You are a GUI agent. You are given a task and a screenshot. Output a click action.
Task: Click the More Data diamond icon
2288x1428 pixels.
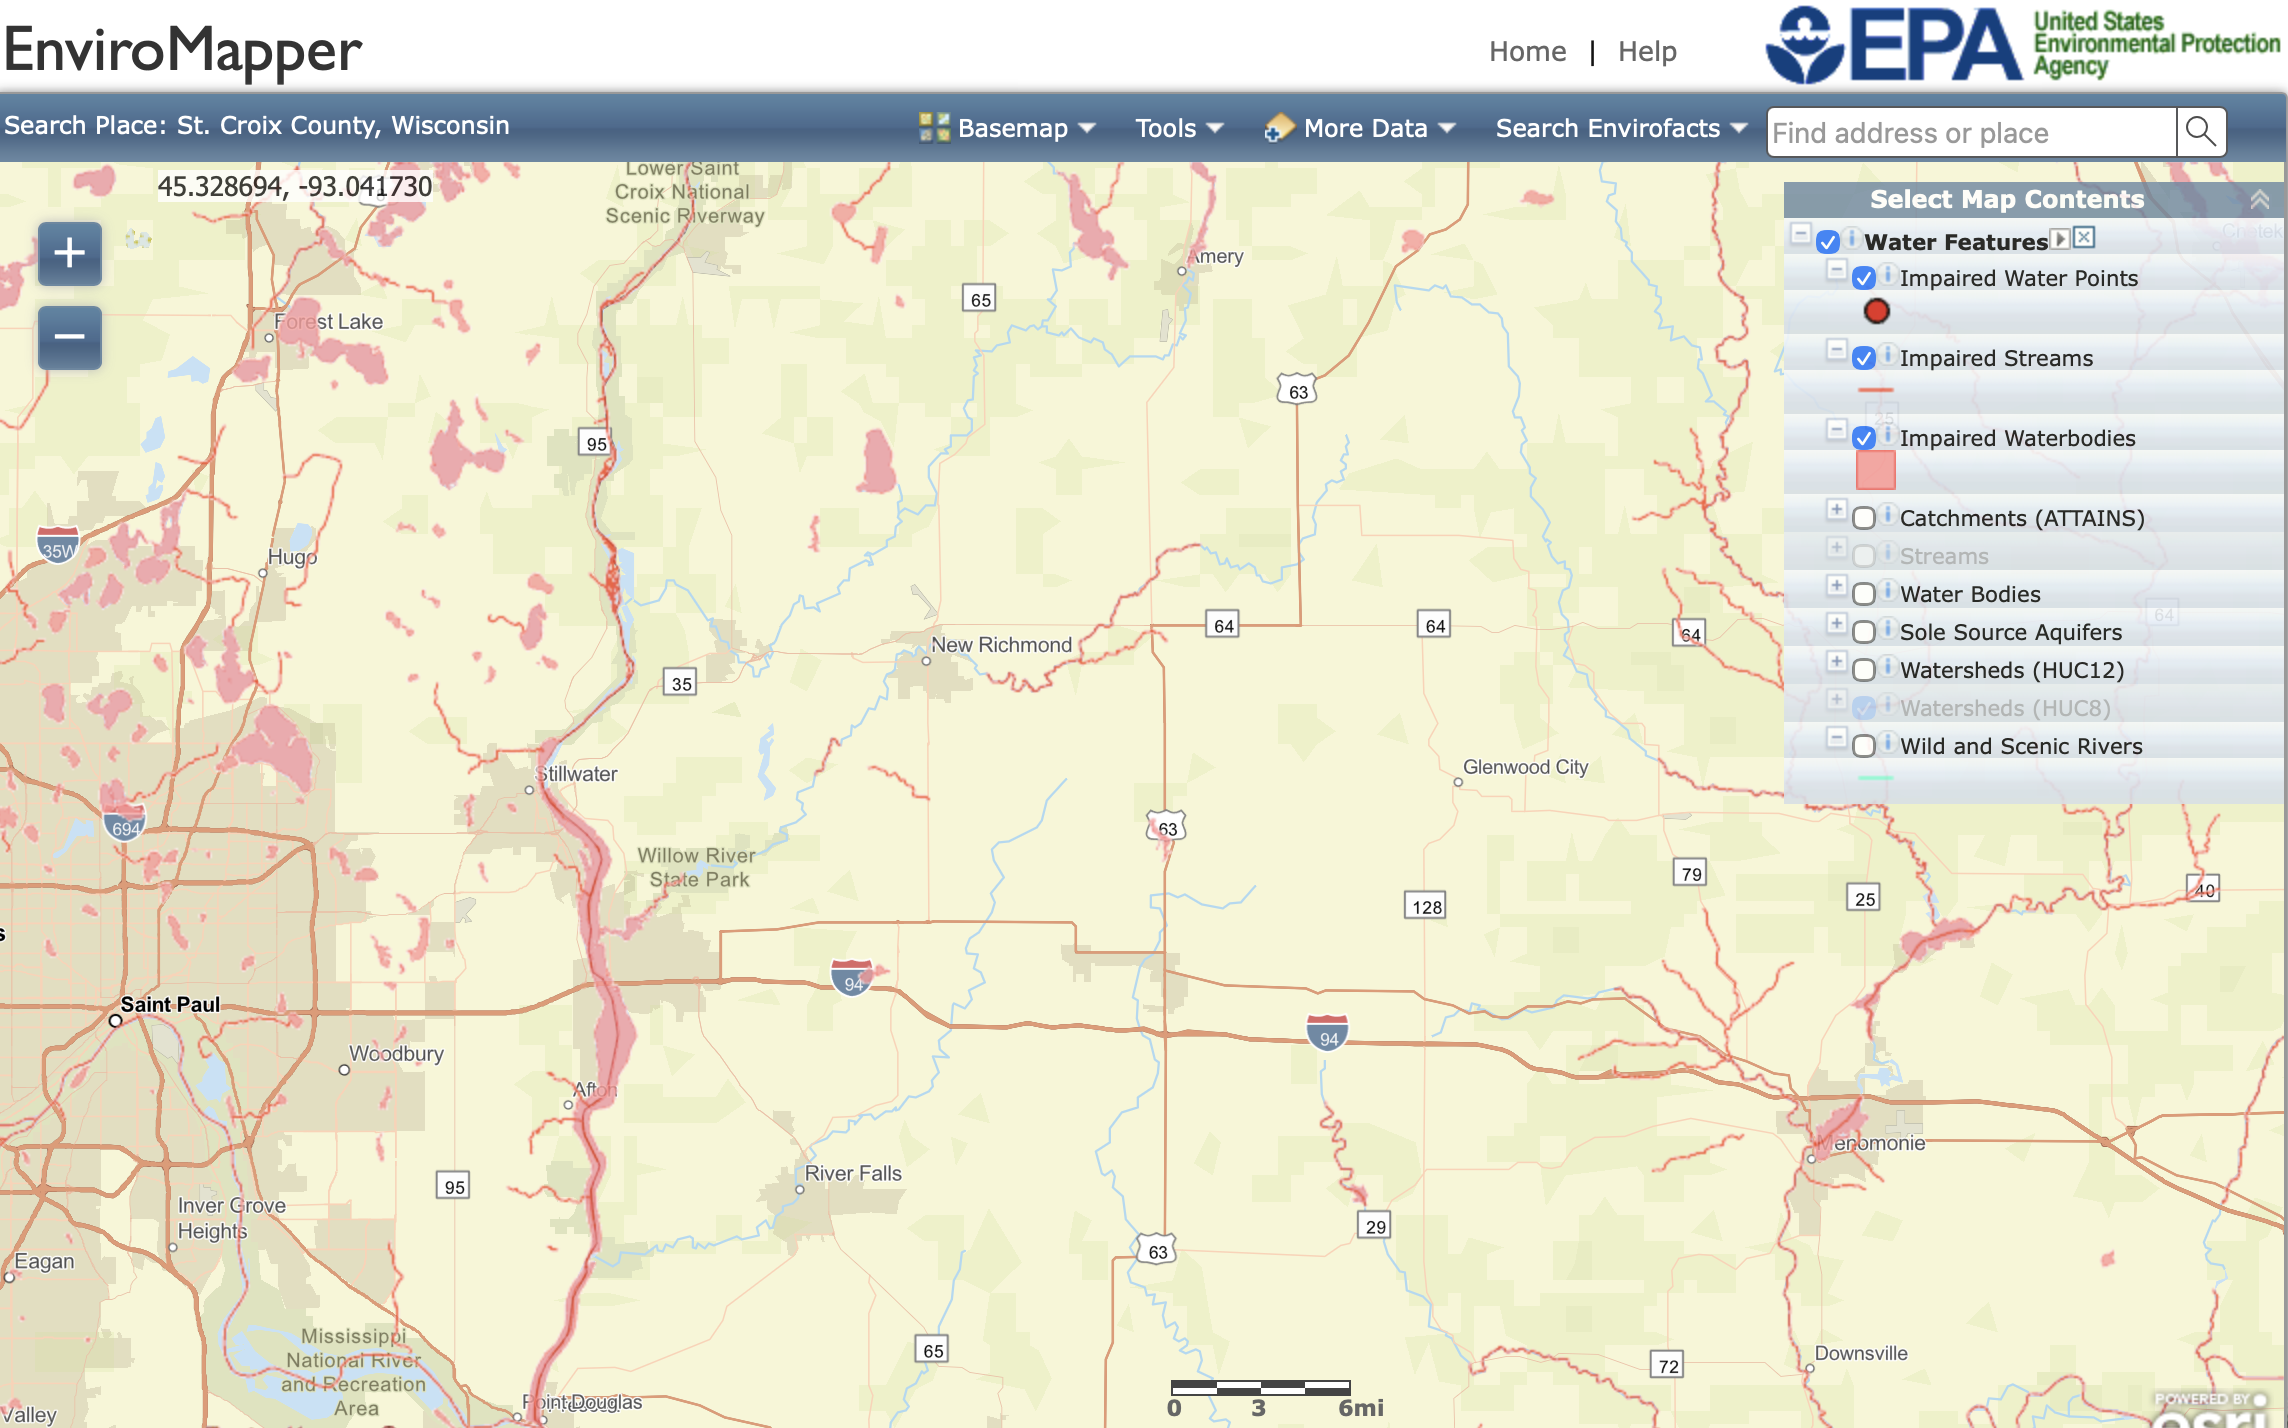point(1279,129)
